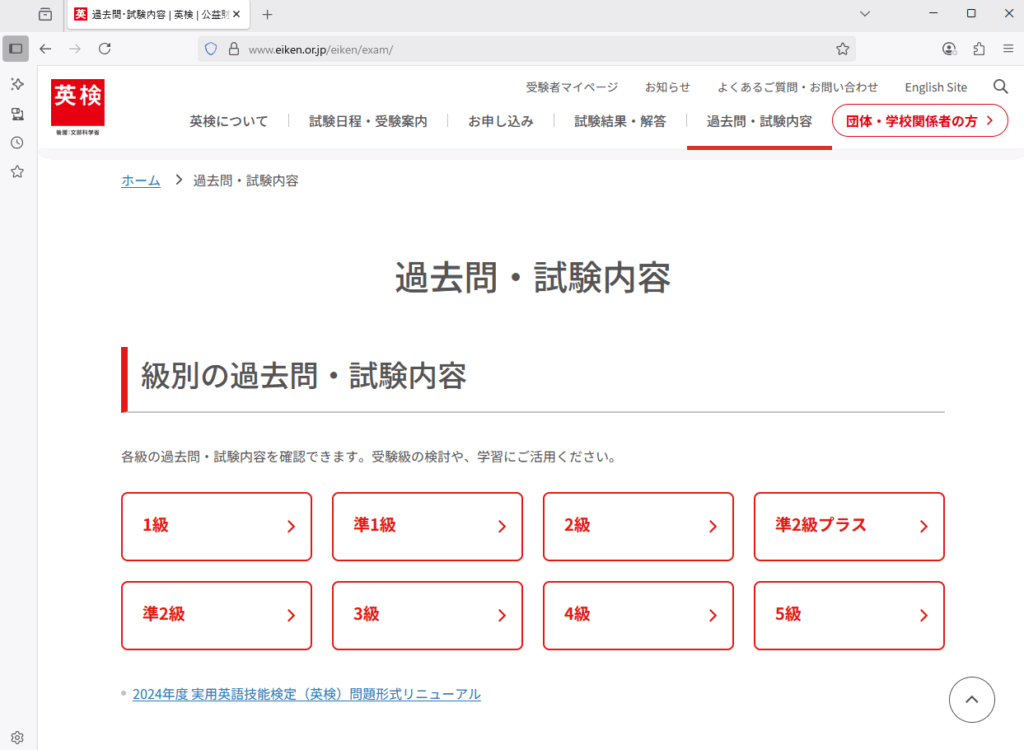Open よくあるご質問・お問い合わせ link
Screen dimensions: 1024x750
[797, 88]
